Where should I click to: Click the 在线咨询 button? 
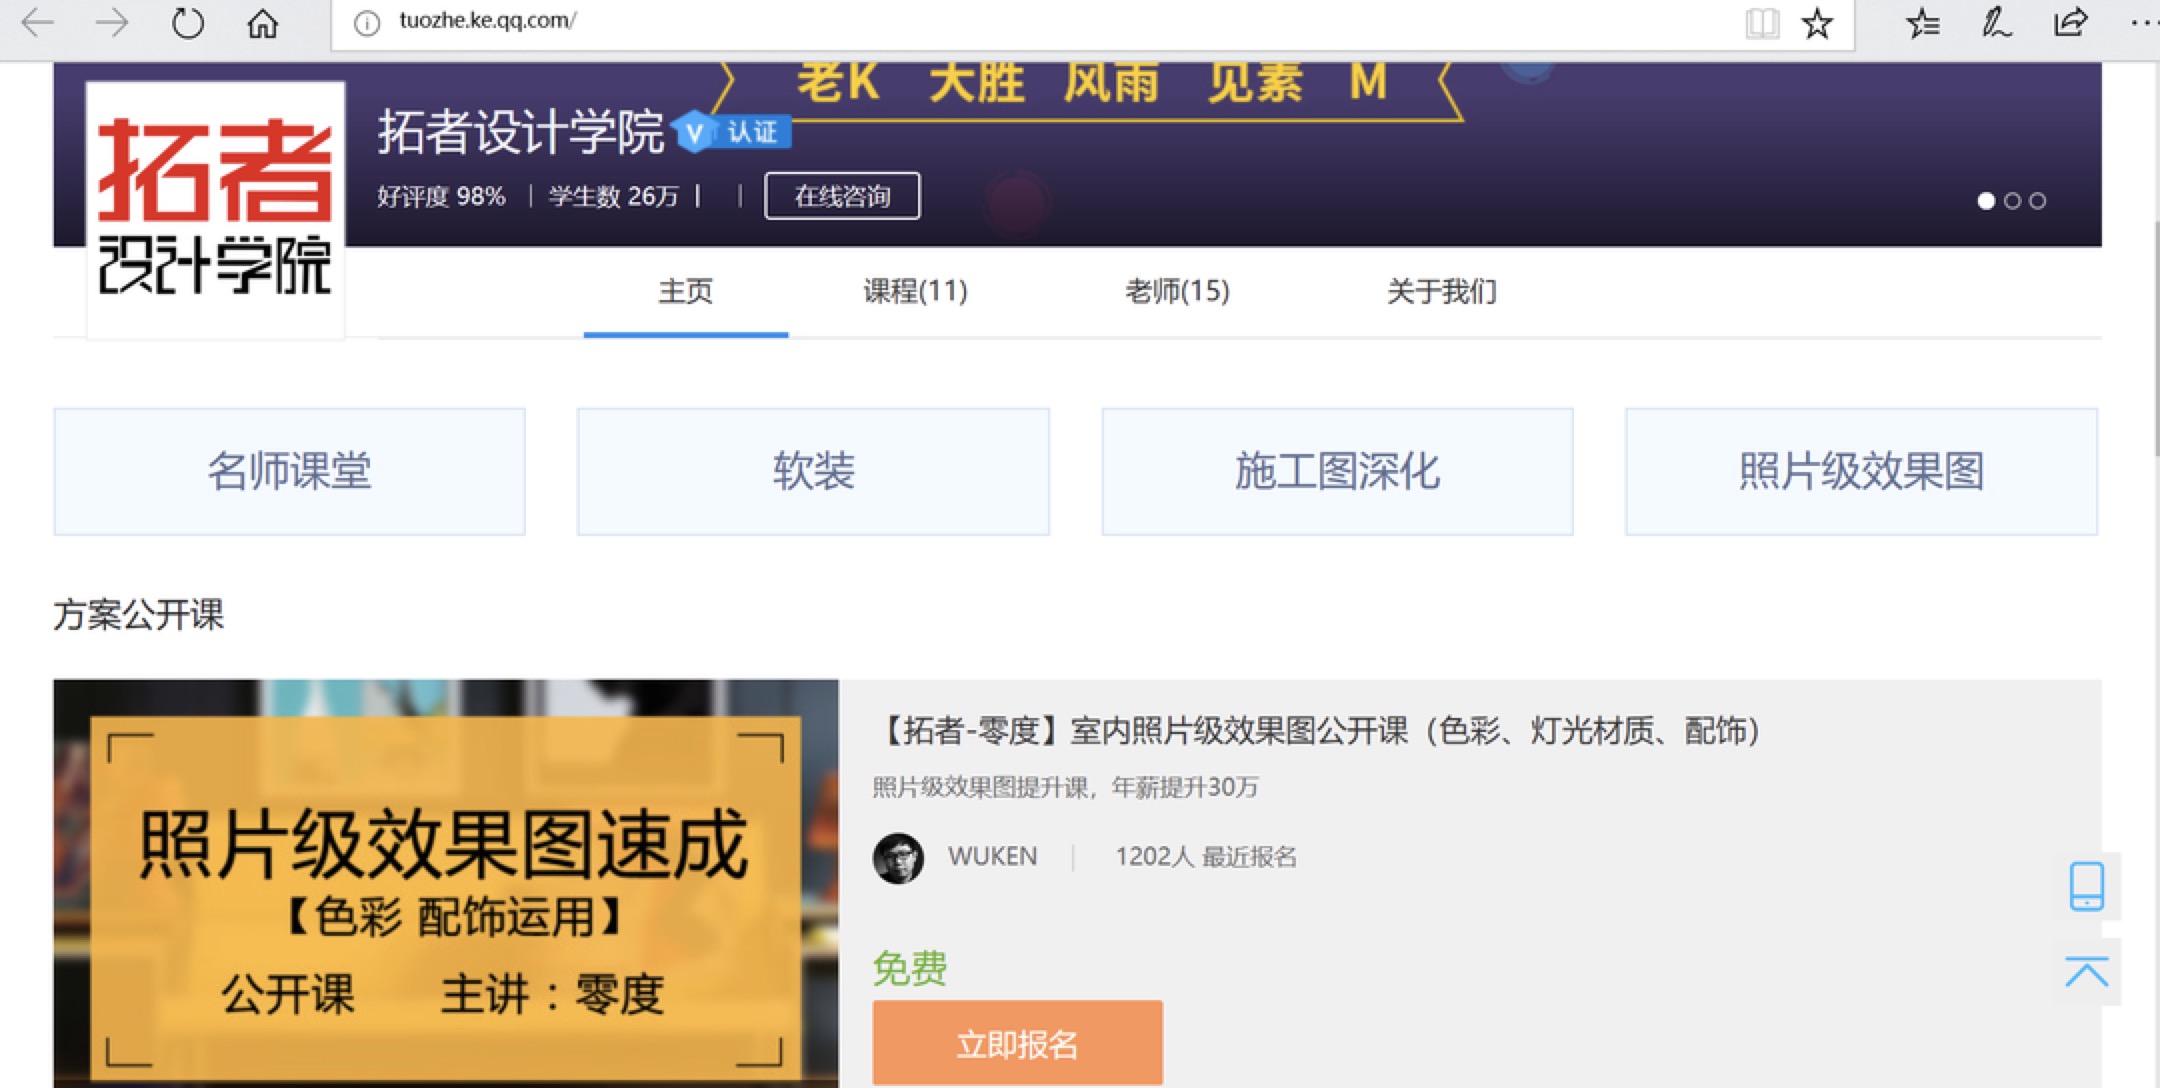[x=842, y=196]
